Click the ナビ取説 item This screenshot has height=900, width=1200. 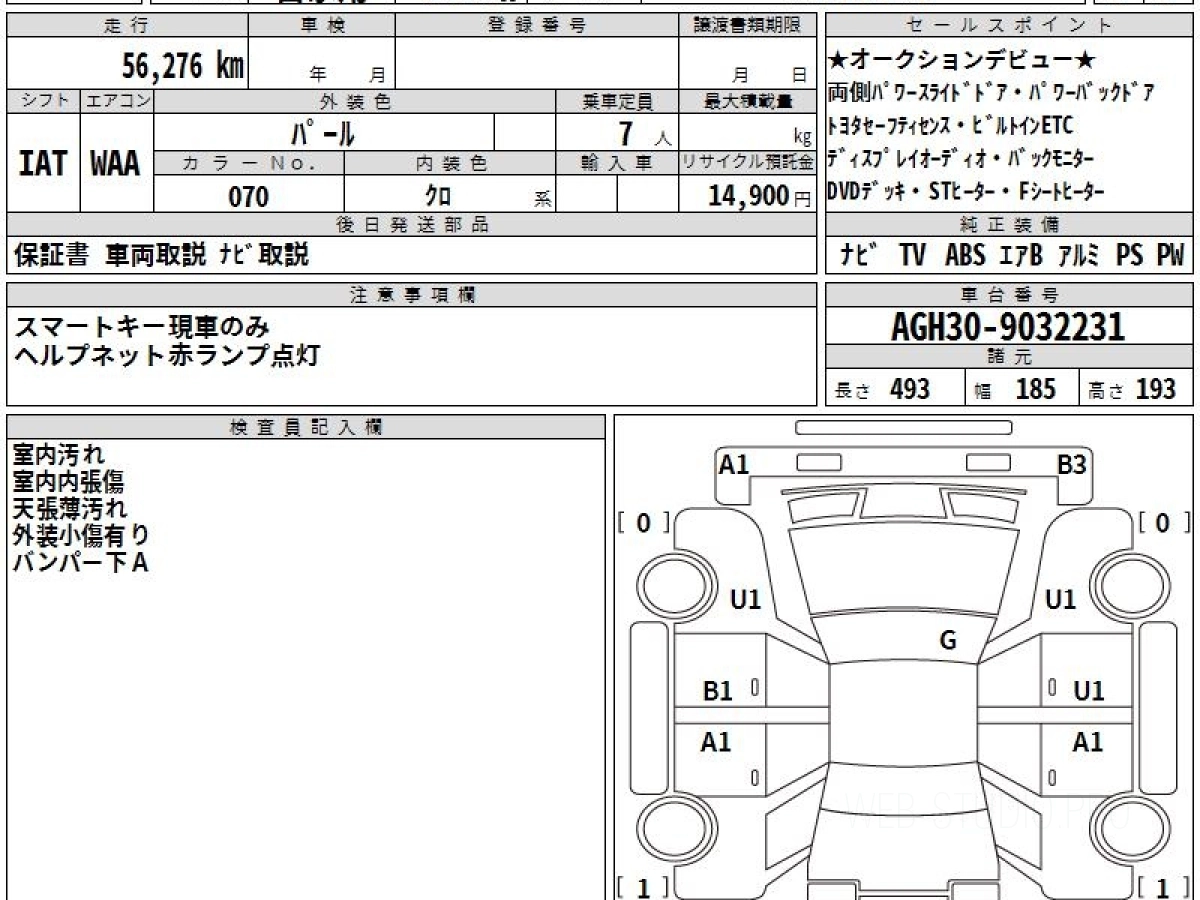[x=264, y=255]
